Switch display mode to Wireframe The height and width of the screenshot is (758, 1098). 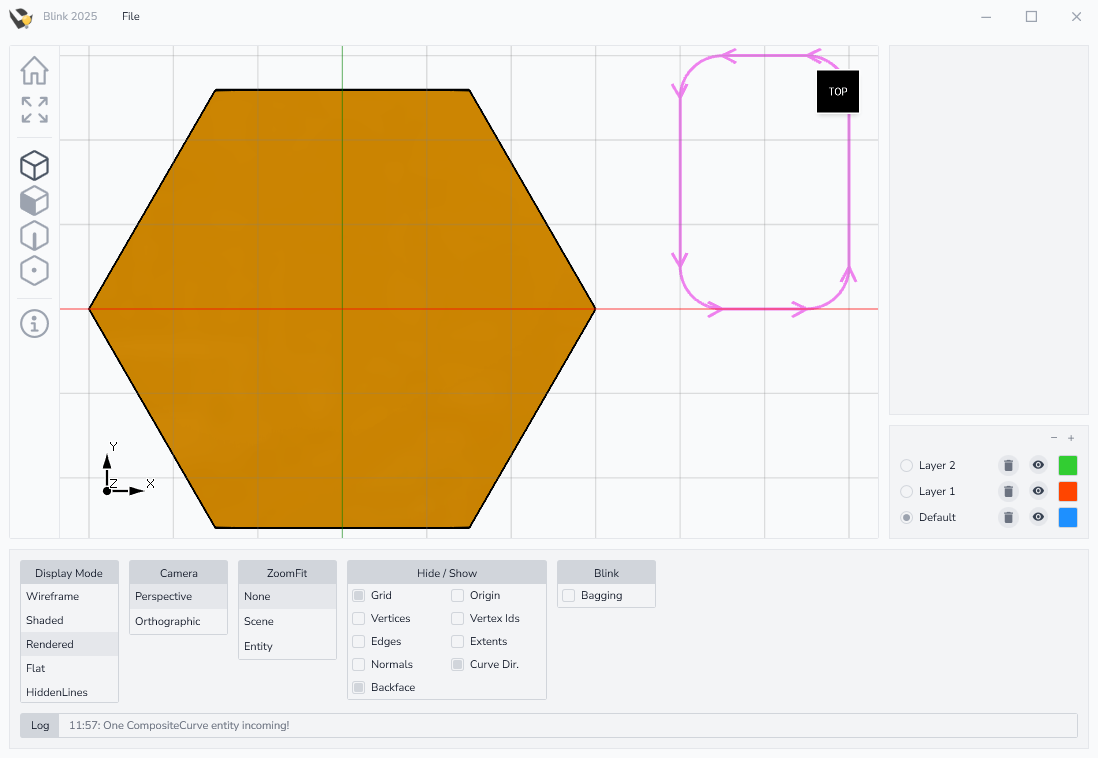coord(53,596)
